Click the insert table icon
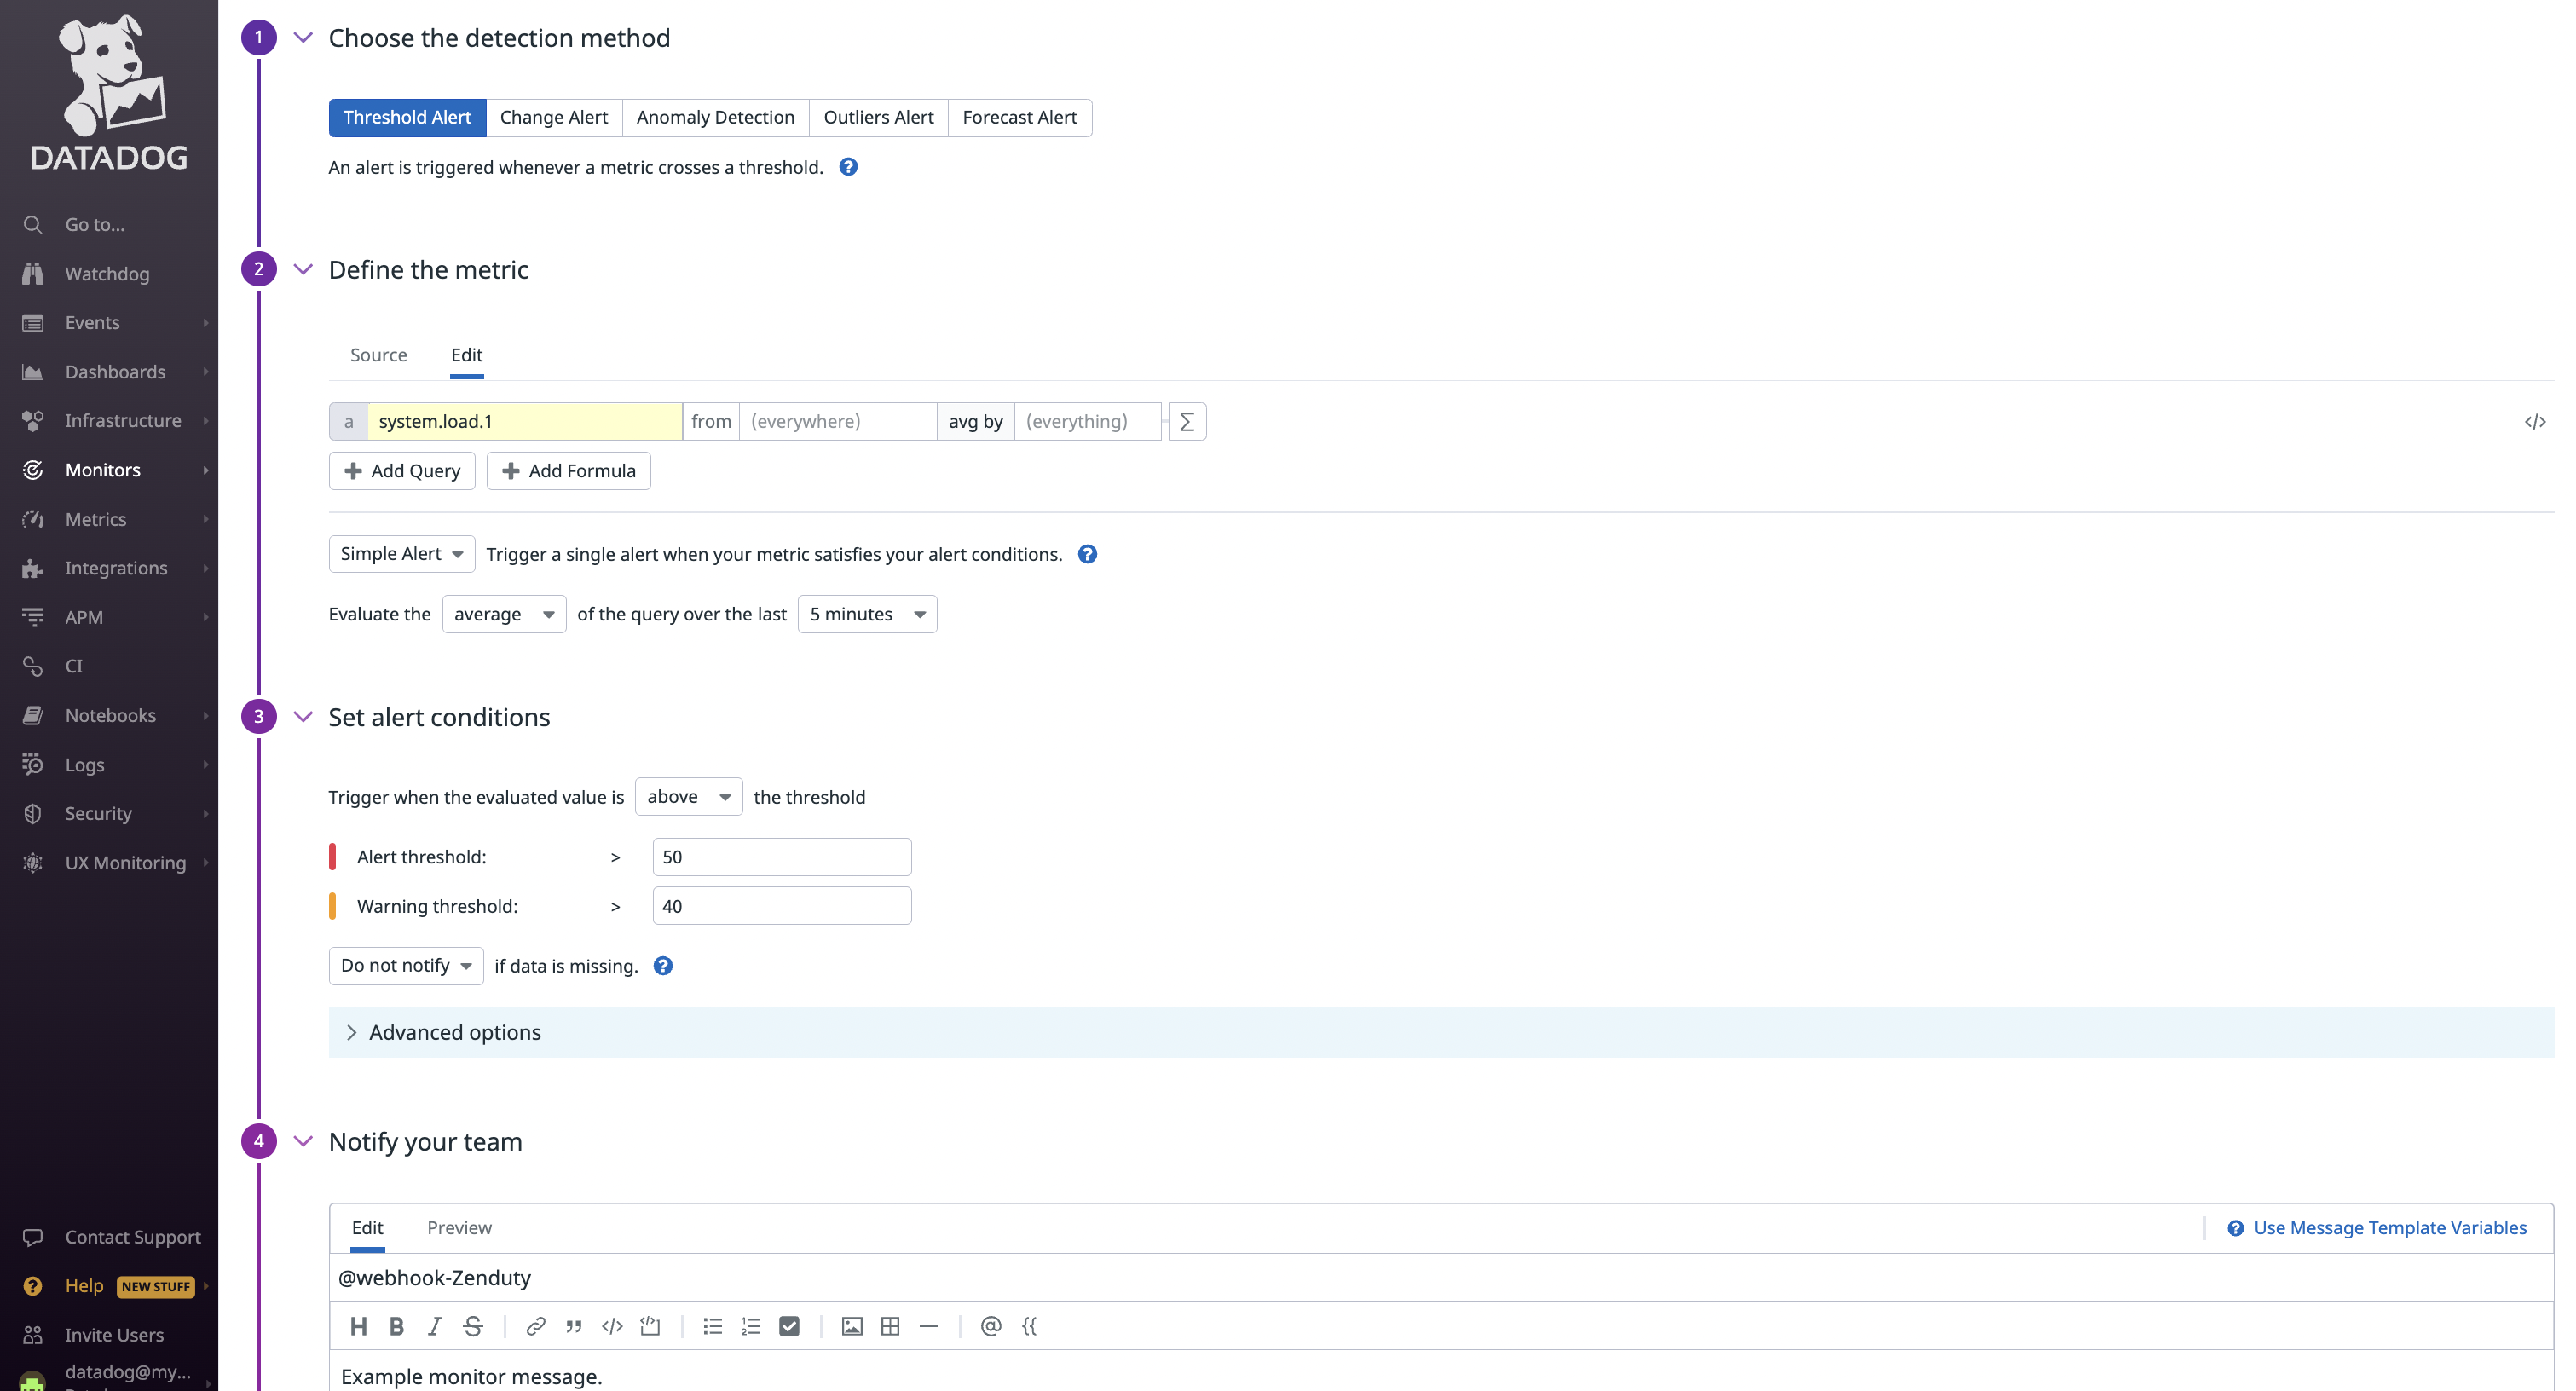 point(890,1326)
